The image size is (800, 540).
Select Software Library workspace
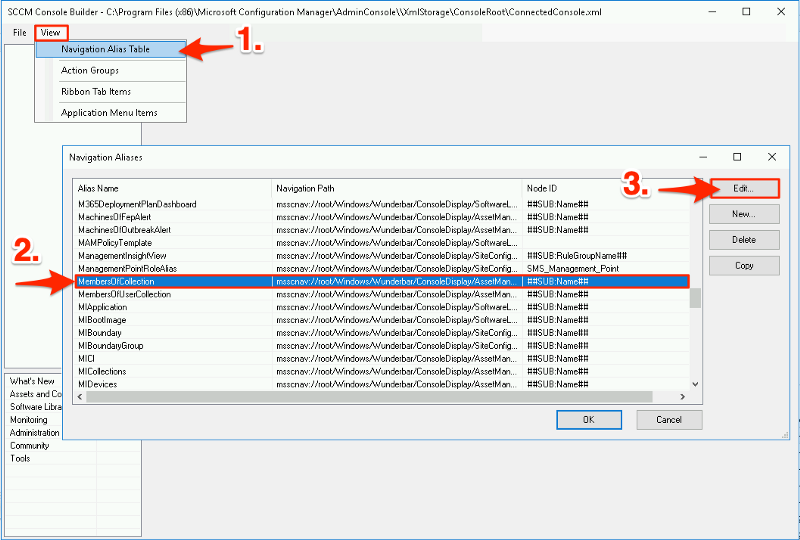click(35, 407)
